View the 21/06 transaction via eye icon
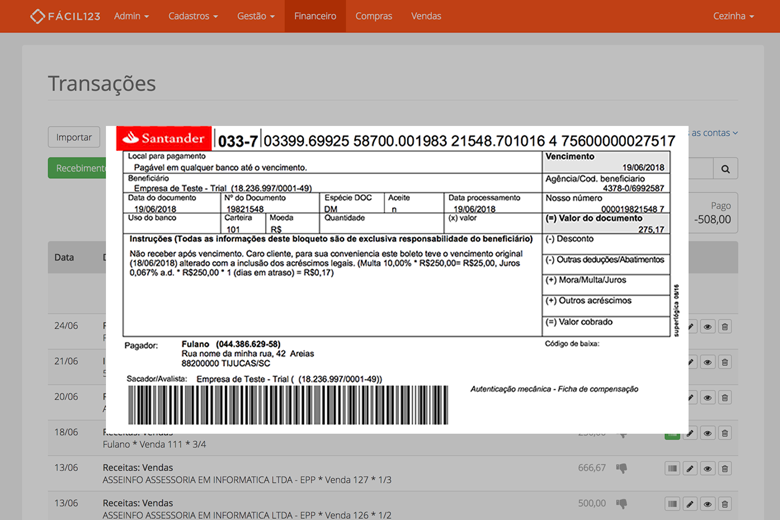This screenshot has height=520, width=780. tap(707, 362)
